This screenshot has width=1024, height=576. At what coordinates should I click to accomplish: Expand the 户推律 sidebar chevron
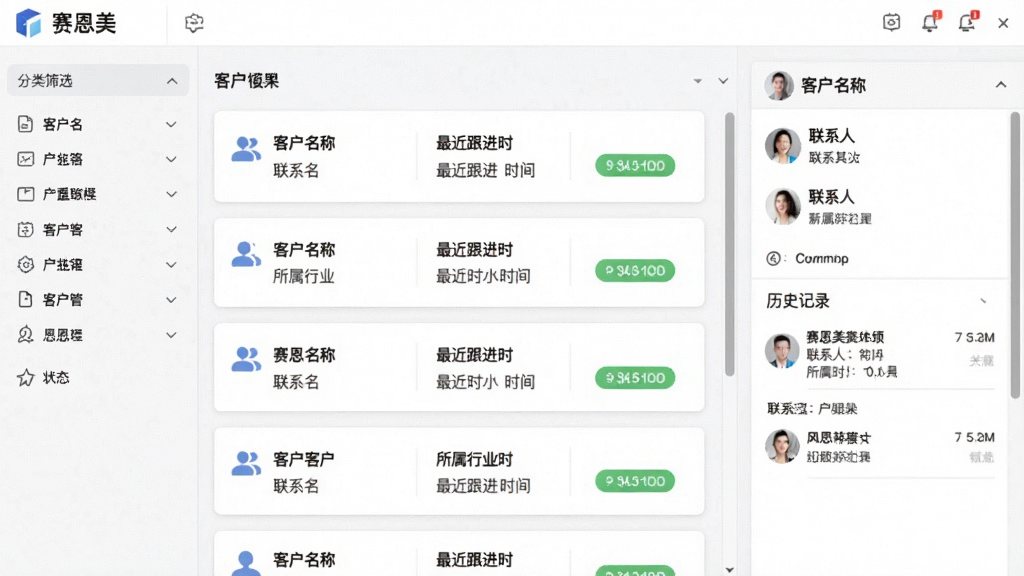171,264
